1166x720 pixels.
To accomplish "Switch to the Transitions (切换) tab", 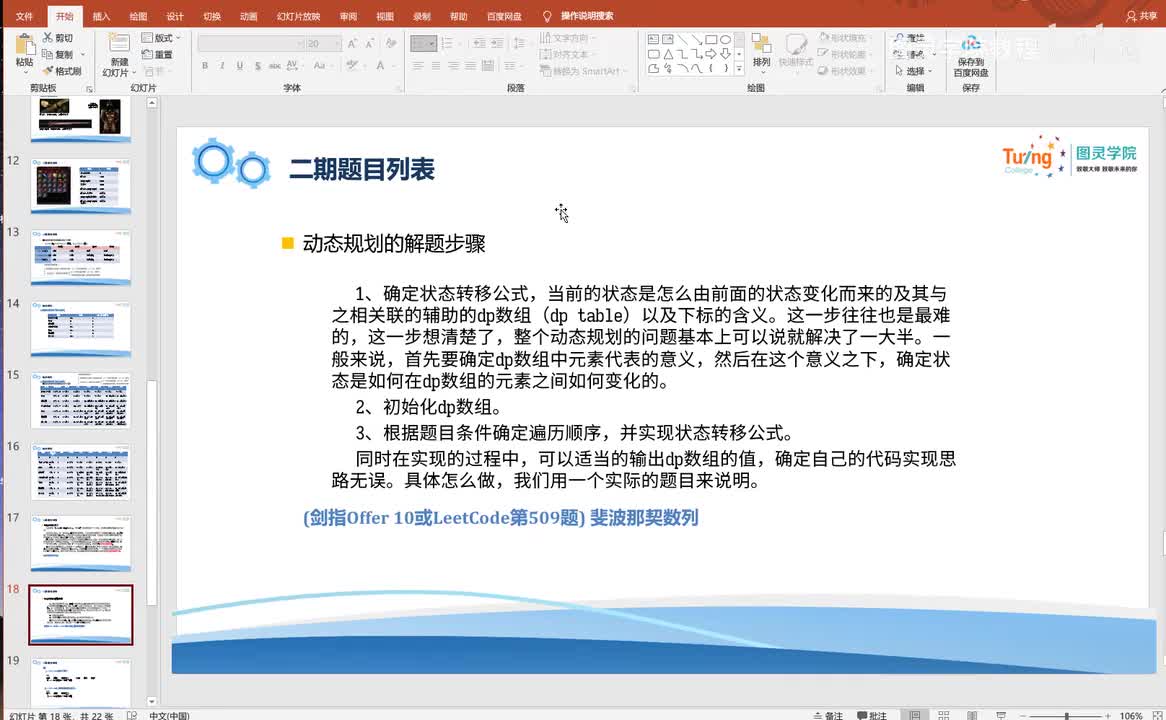I will point(212,16).
